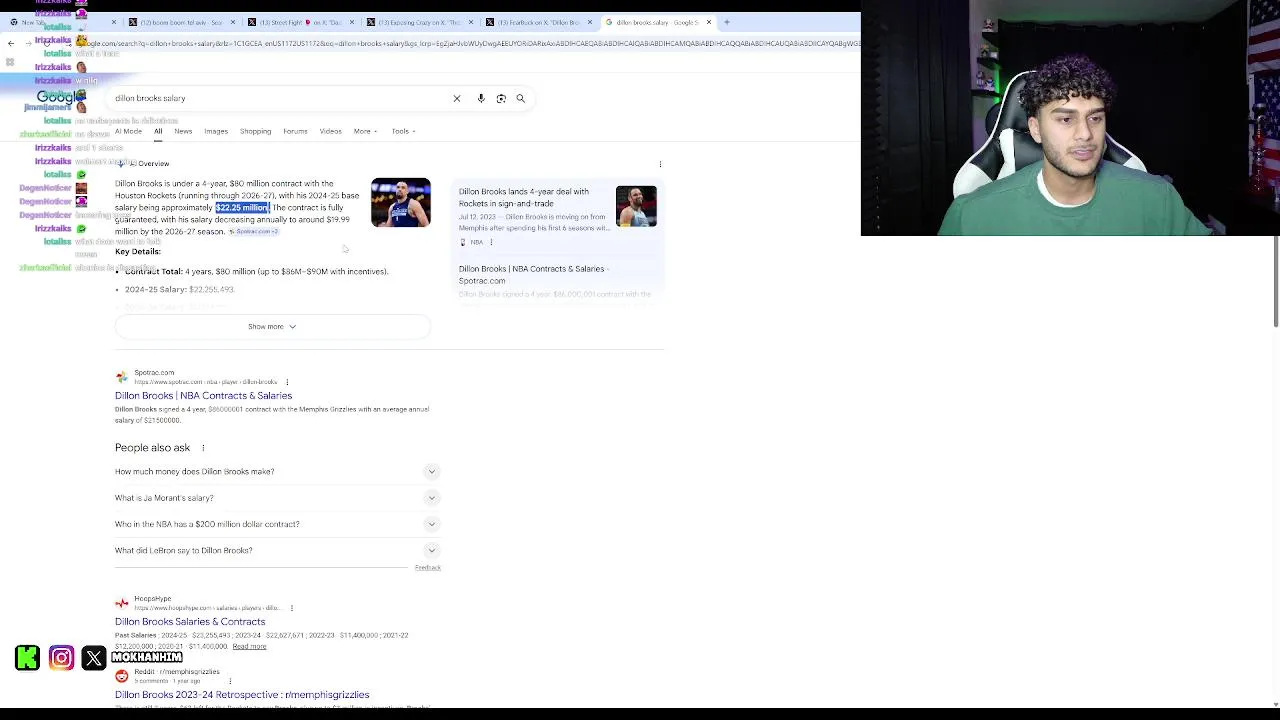Open three-dot menu next to People also ask
Viewport: 1280px width, 720px height.
coord(203,448)
